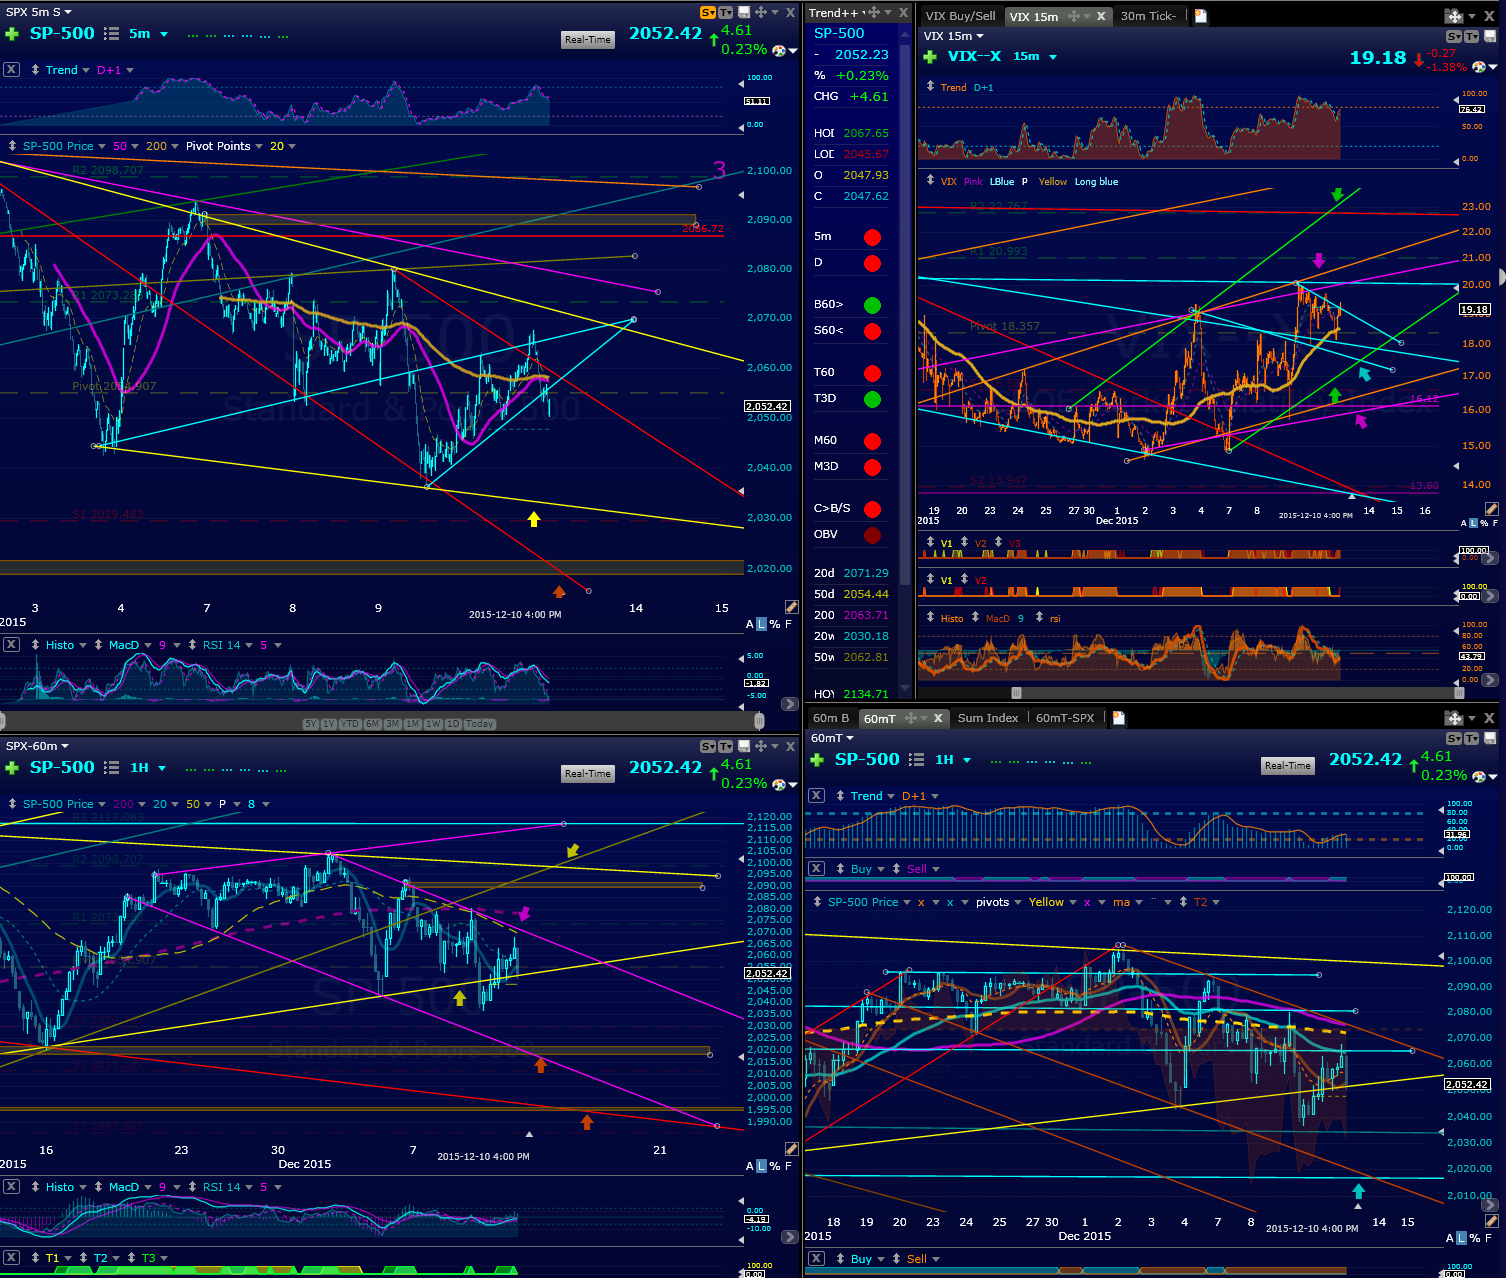Image resolution: width=1506 pixels, height=1278 pixels.
Task: Click the T button in the SPX 5m header
Action: 726,12
